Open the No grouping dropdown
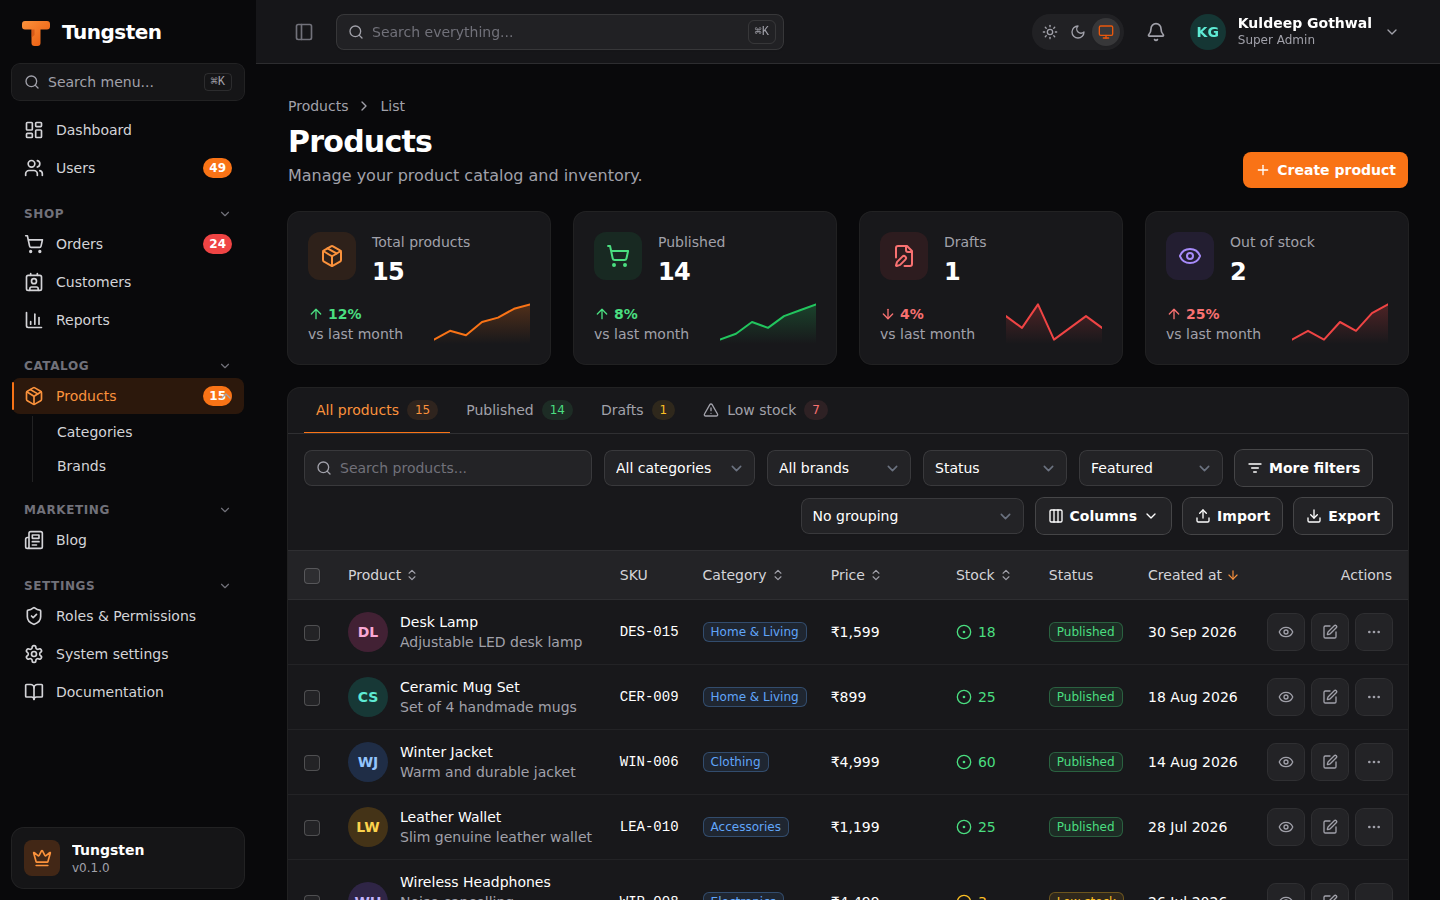1440x900 pixels. tap(912, 516)
